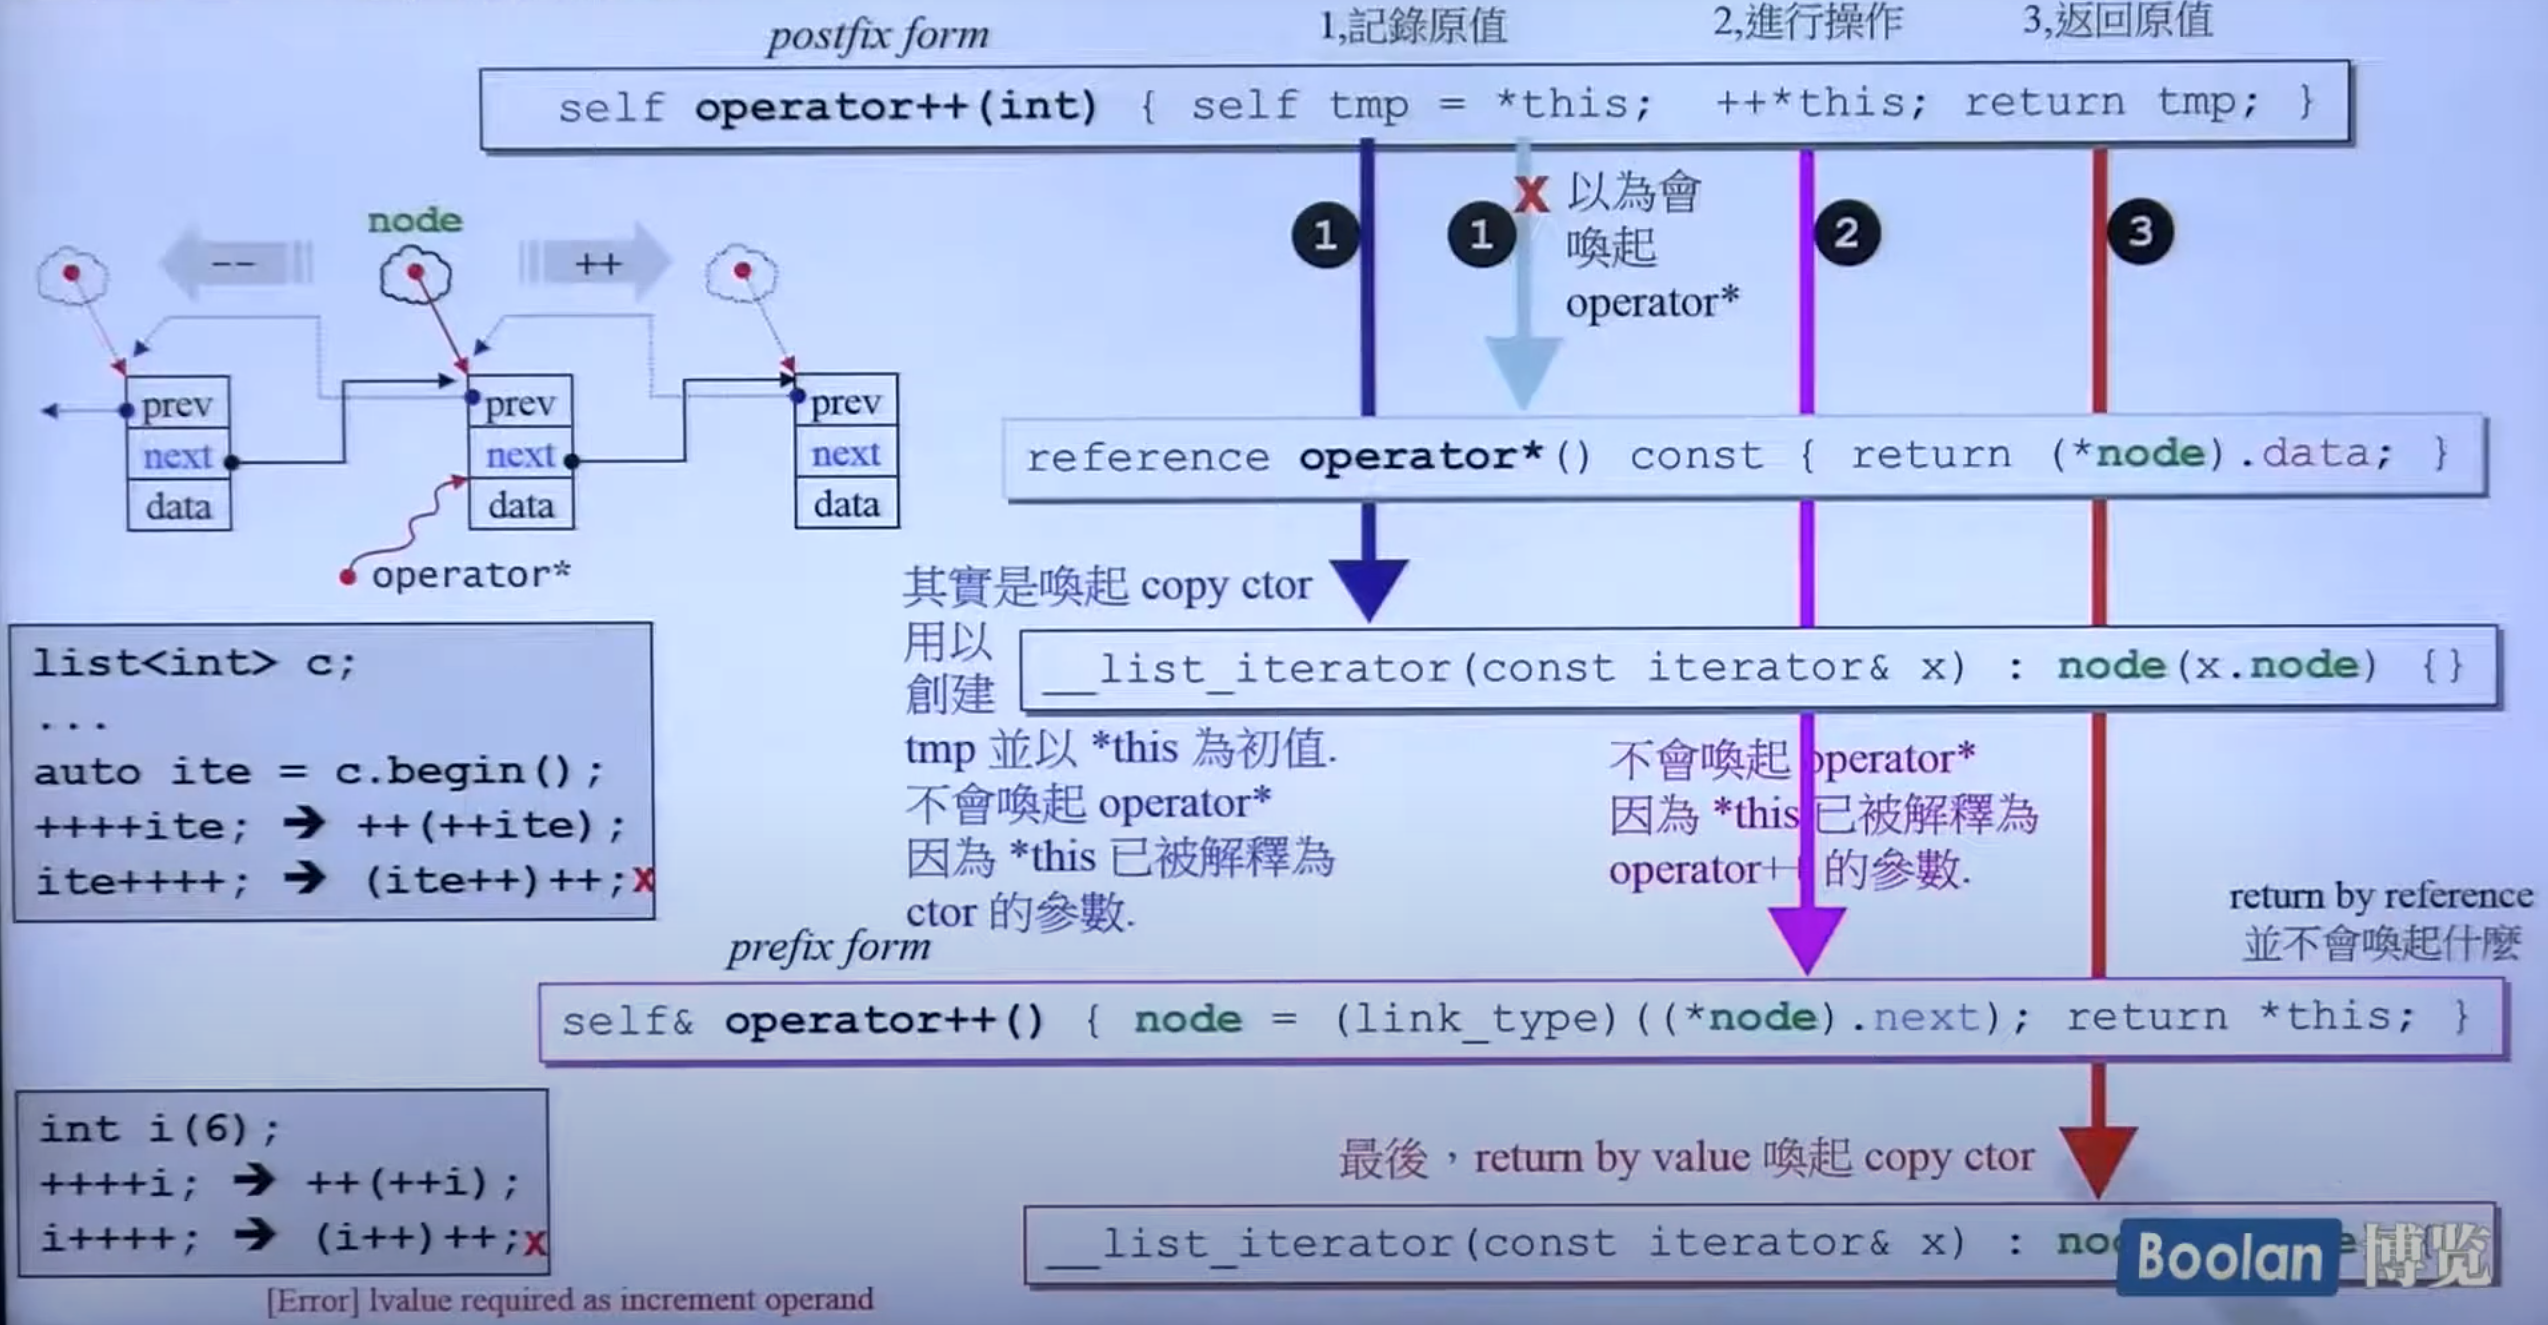Click the prefix self& operator++() code box

point(1520,1020)
